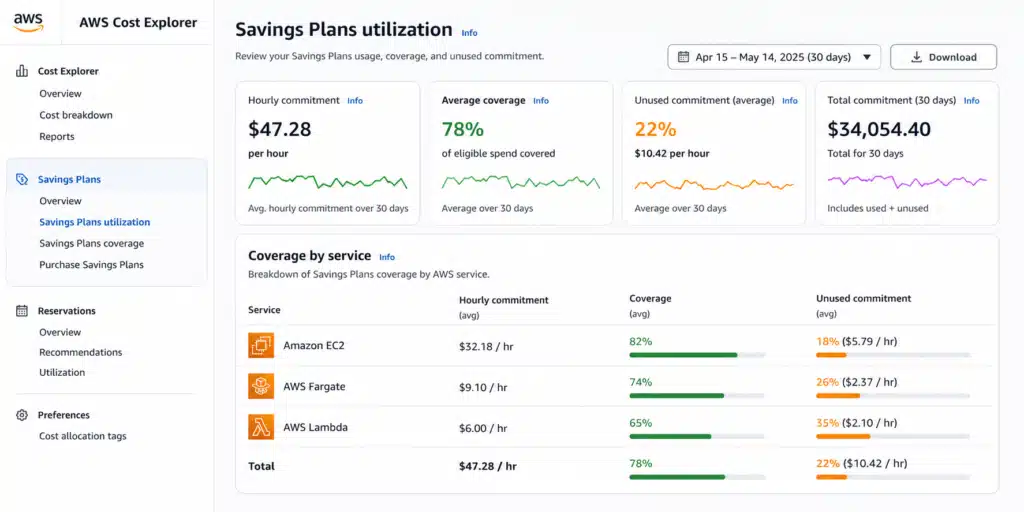The image size is (1024, 512).
Task: Open Overview under Reservations
Action: coord(60,332)
